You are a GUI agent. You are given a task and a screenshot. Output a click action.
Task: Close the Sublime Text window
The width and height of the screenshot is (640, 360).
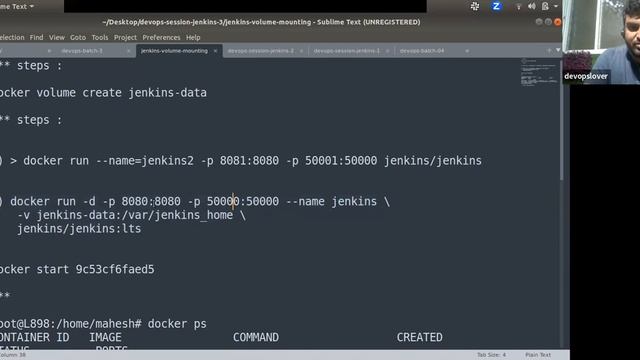pyautogui.click(x=558, y=22)
